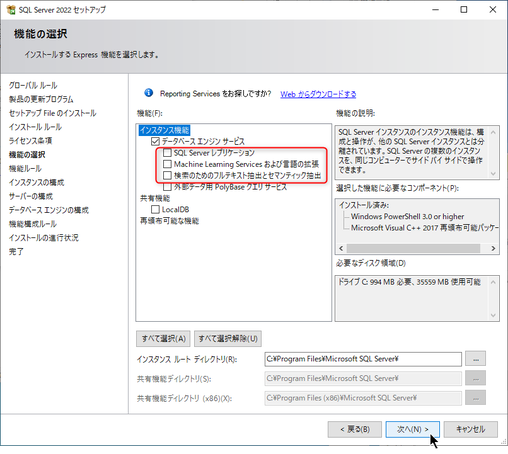The height and width of the screenshot is (454, 508).
Task: Click Microsoft Visual C++ 2017 entry
Action: point(425,228)
